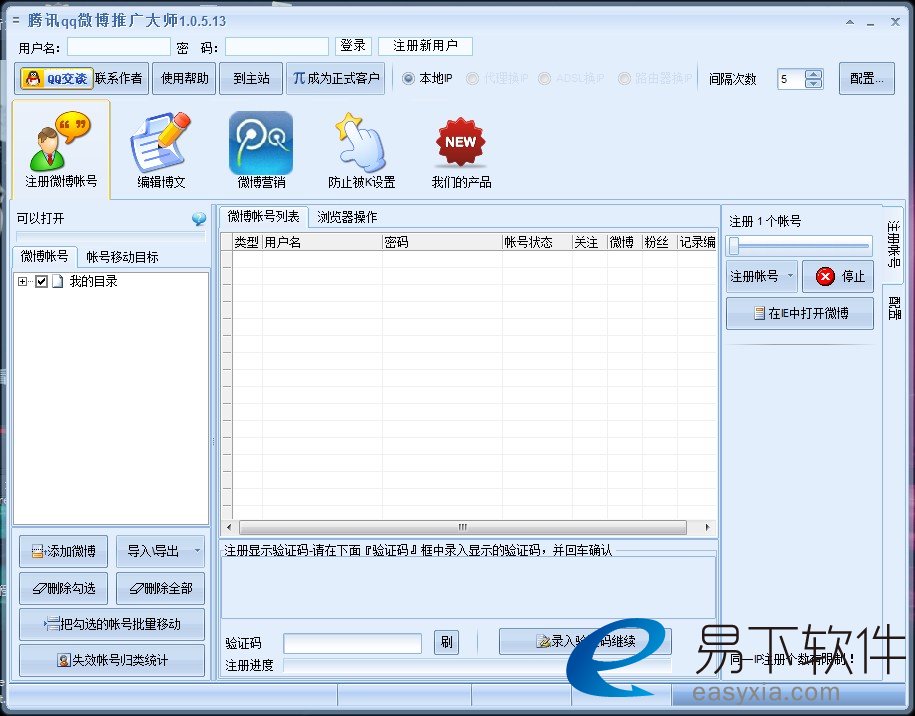The image size is (915, 716).
Task: Click the 删除全部 button
Action: [160, 588]
